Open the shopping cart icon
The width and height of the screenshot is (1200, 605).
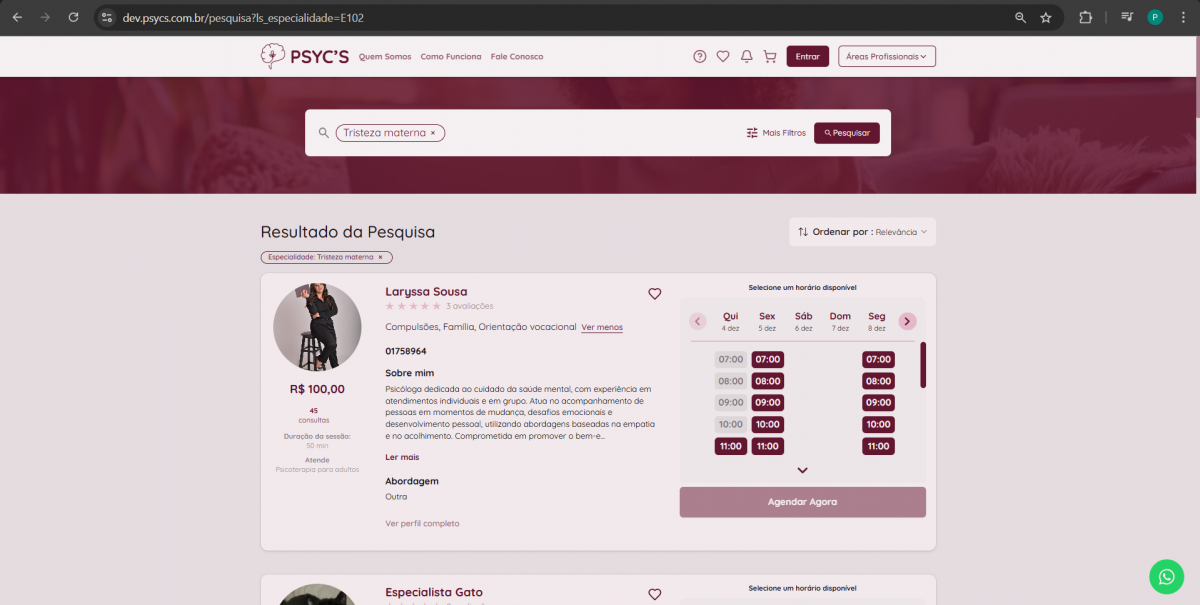click(x=770, y=57)
